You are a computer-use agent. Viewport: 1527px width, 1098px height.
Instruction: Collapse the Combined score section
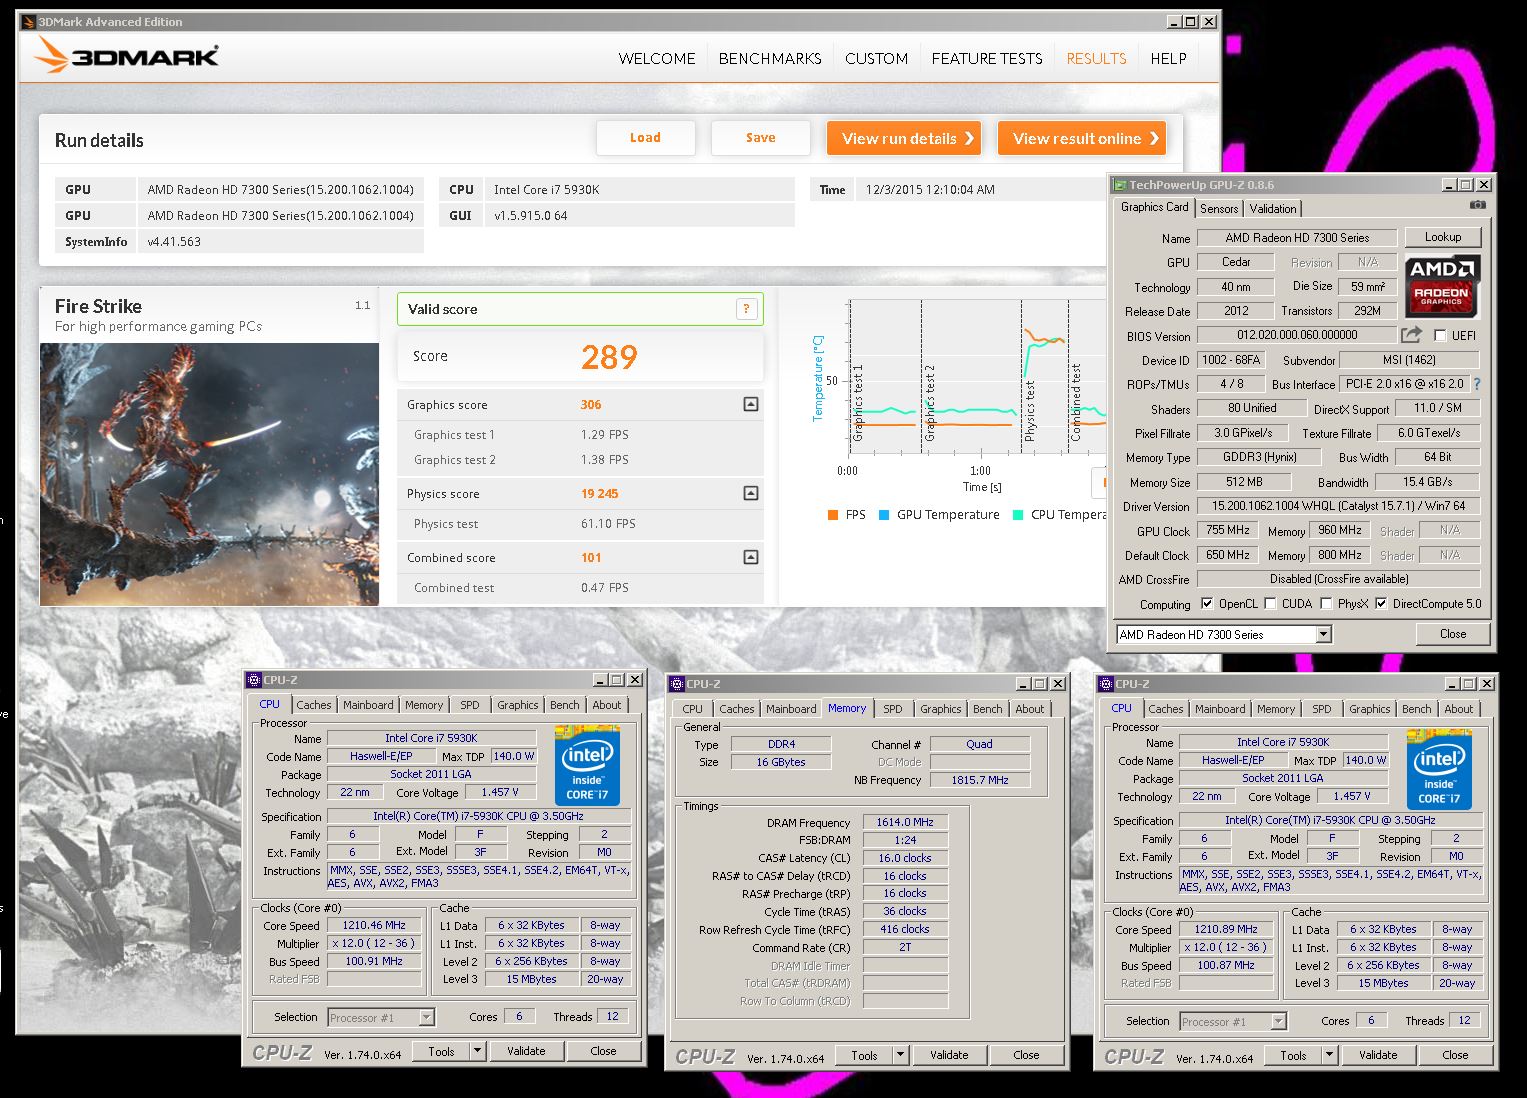(x=751, y=557)
